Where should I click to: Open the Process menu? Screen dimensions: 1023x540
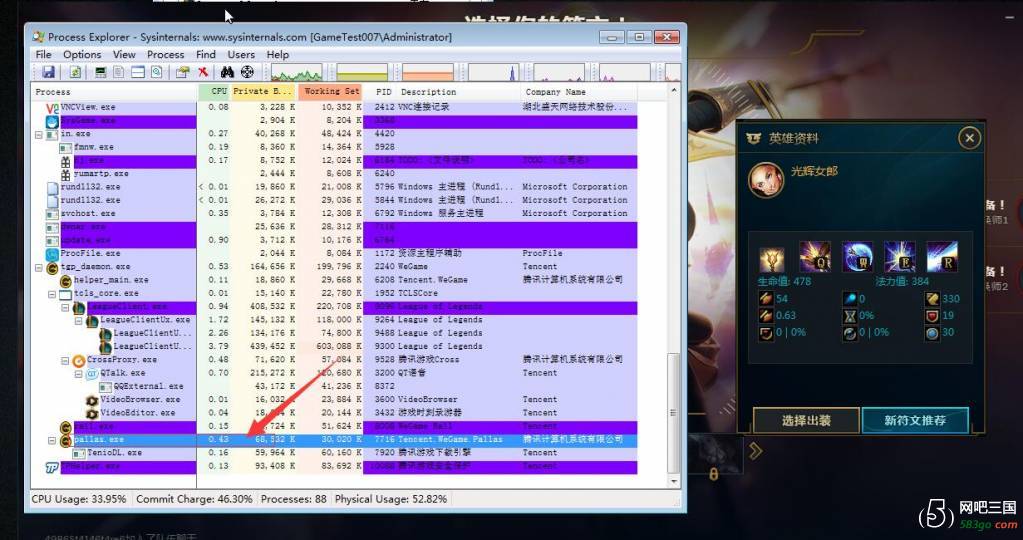(166, 55)
